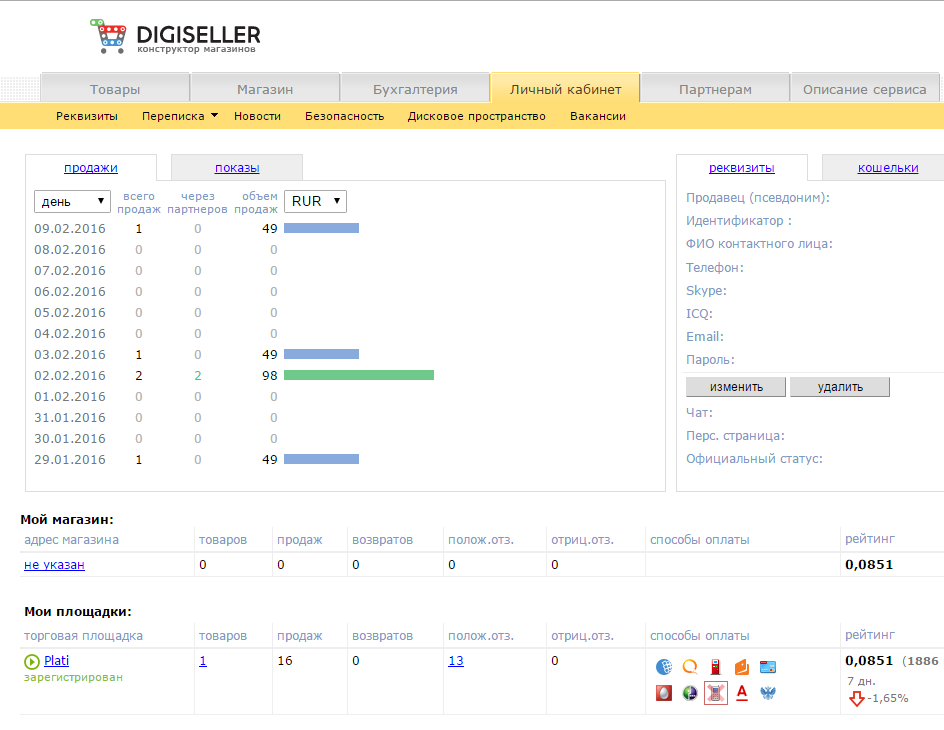
Task: Click the DIGISELLER shopping cart logo
Action: 110,37
